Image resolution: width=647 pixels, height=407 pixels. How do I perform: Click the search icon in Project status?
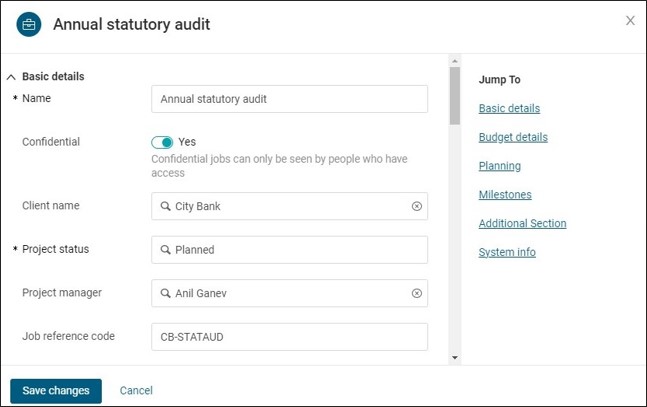point(165,250)
